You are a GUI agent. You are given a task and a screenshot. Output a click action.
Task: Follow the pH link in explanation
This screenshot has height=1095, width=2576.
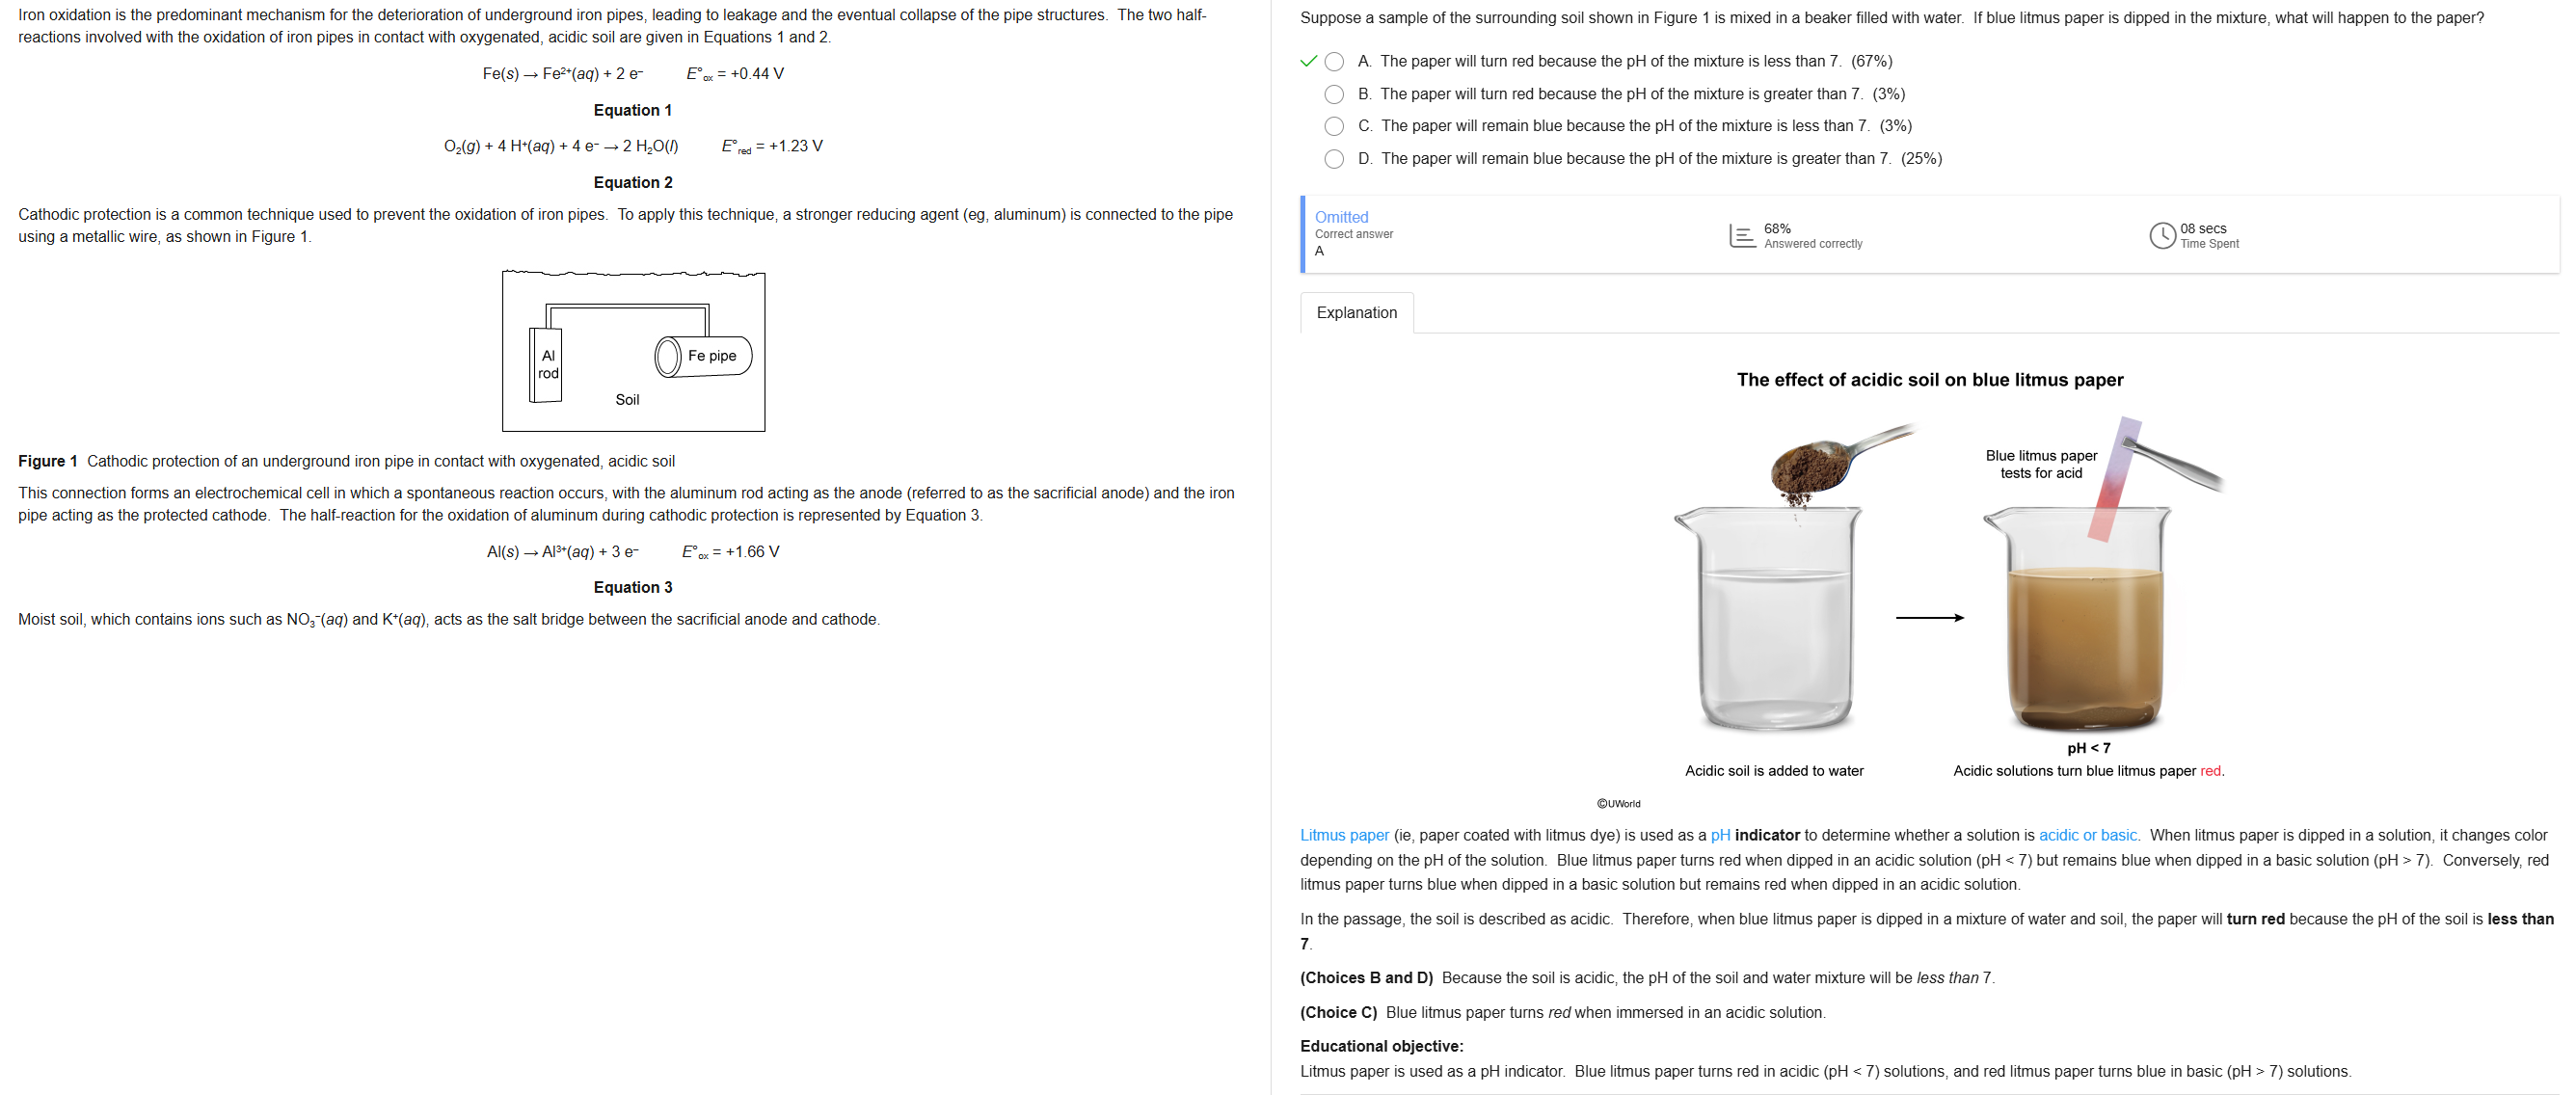[x=1720, y=835]
